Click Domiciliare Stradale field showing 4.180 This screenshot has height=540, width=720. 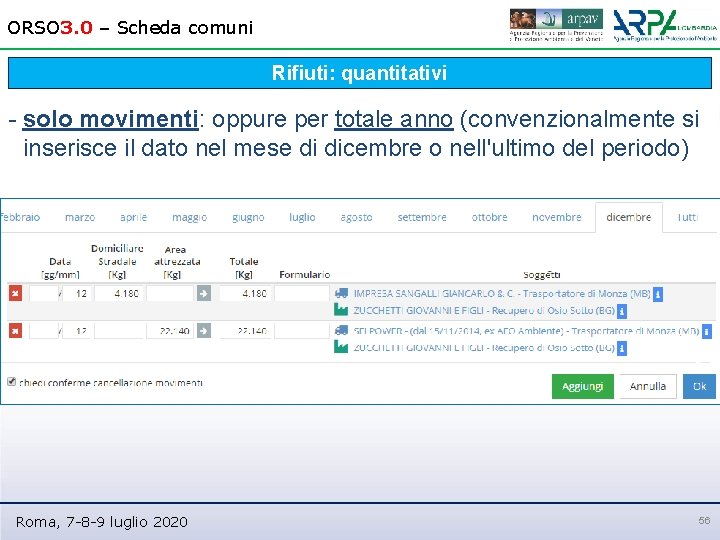119,293
